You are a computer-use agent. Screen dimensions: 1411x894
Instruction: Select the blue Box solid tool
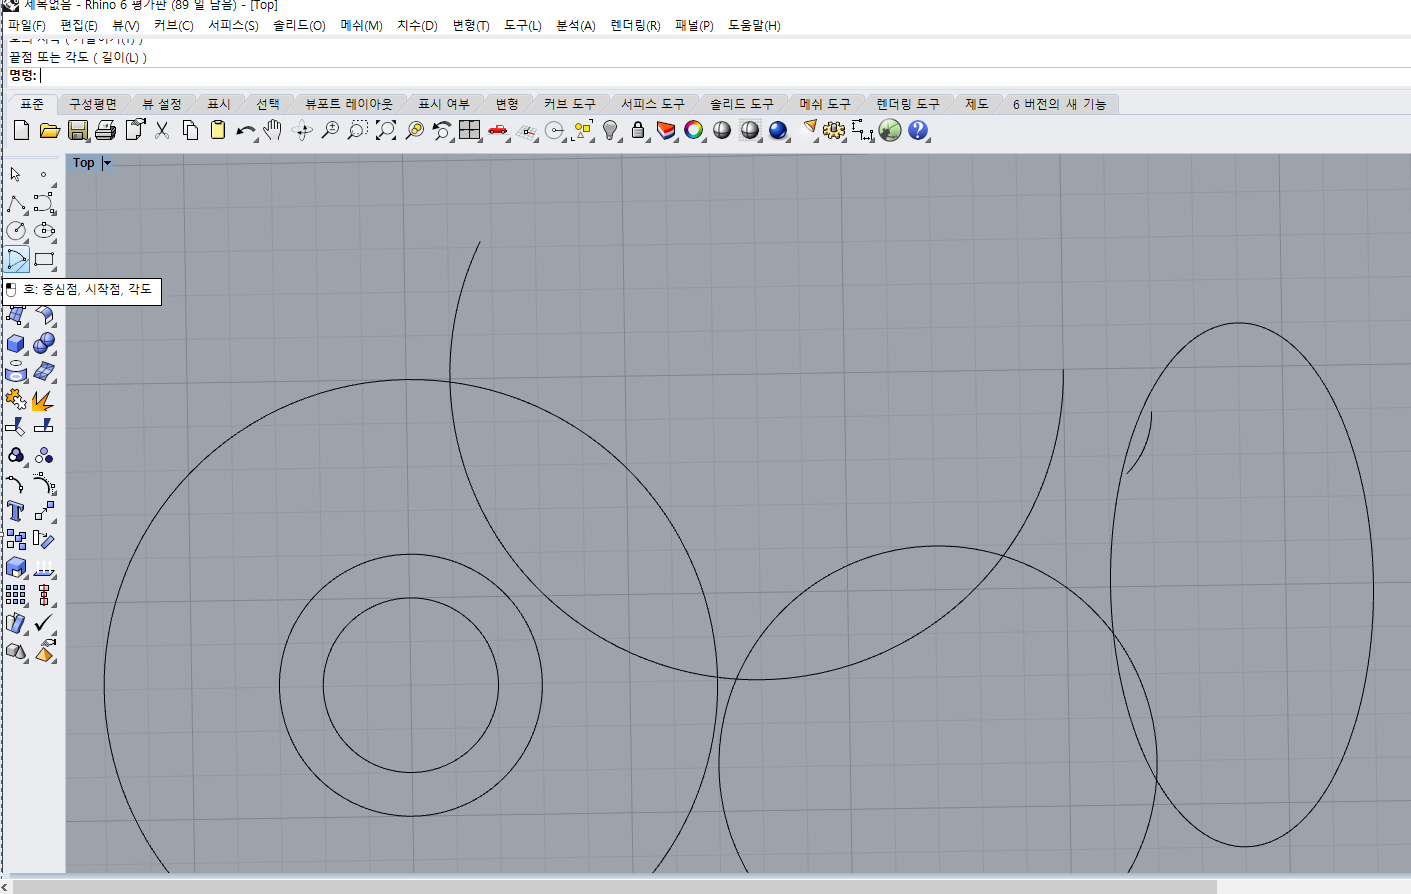click(x=16, y=343)
